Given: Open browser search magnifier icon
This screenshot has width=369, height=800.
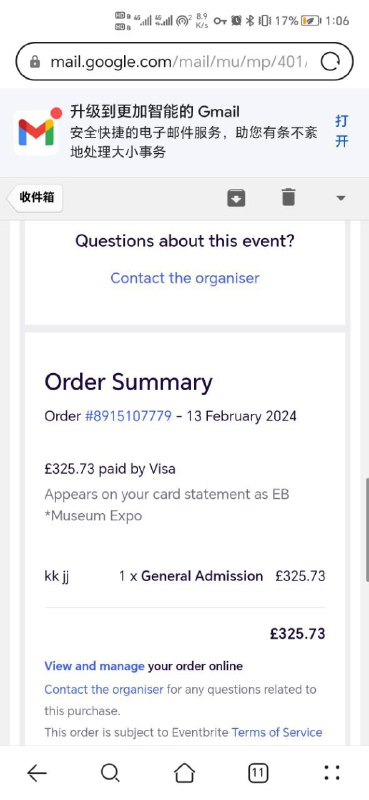Looking at the screenshot, I should 110,773.
